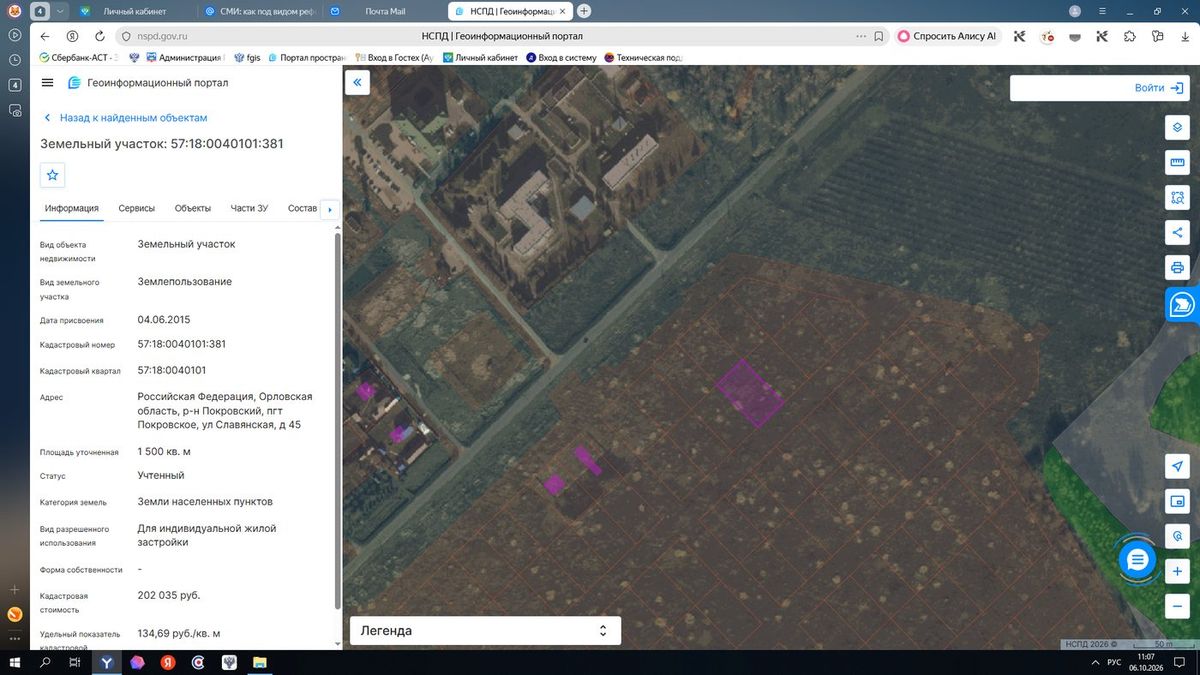Add the land plot to favorites with the star
The image size is (1200, 675).
click(x=53, y=175)
